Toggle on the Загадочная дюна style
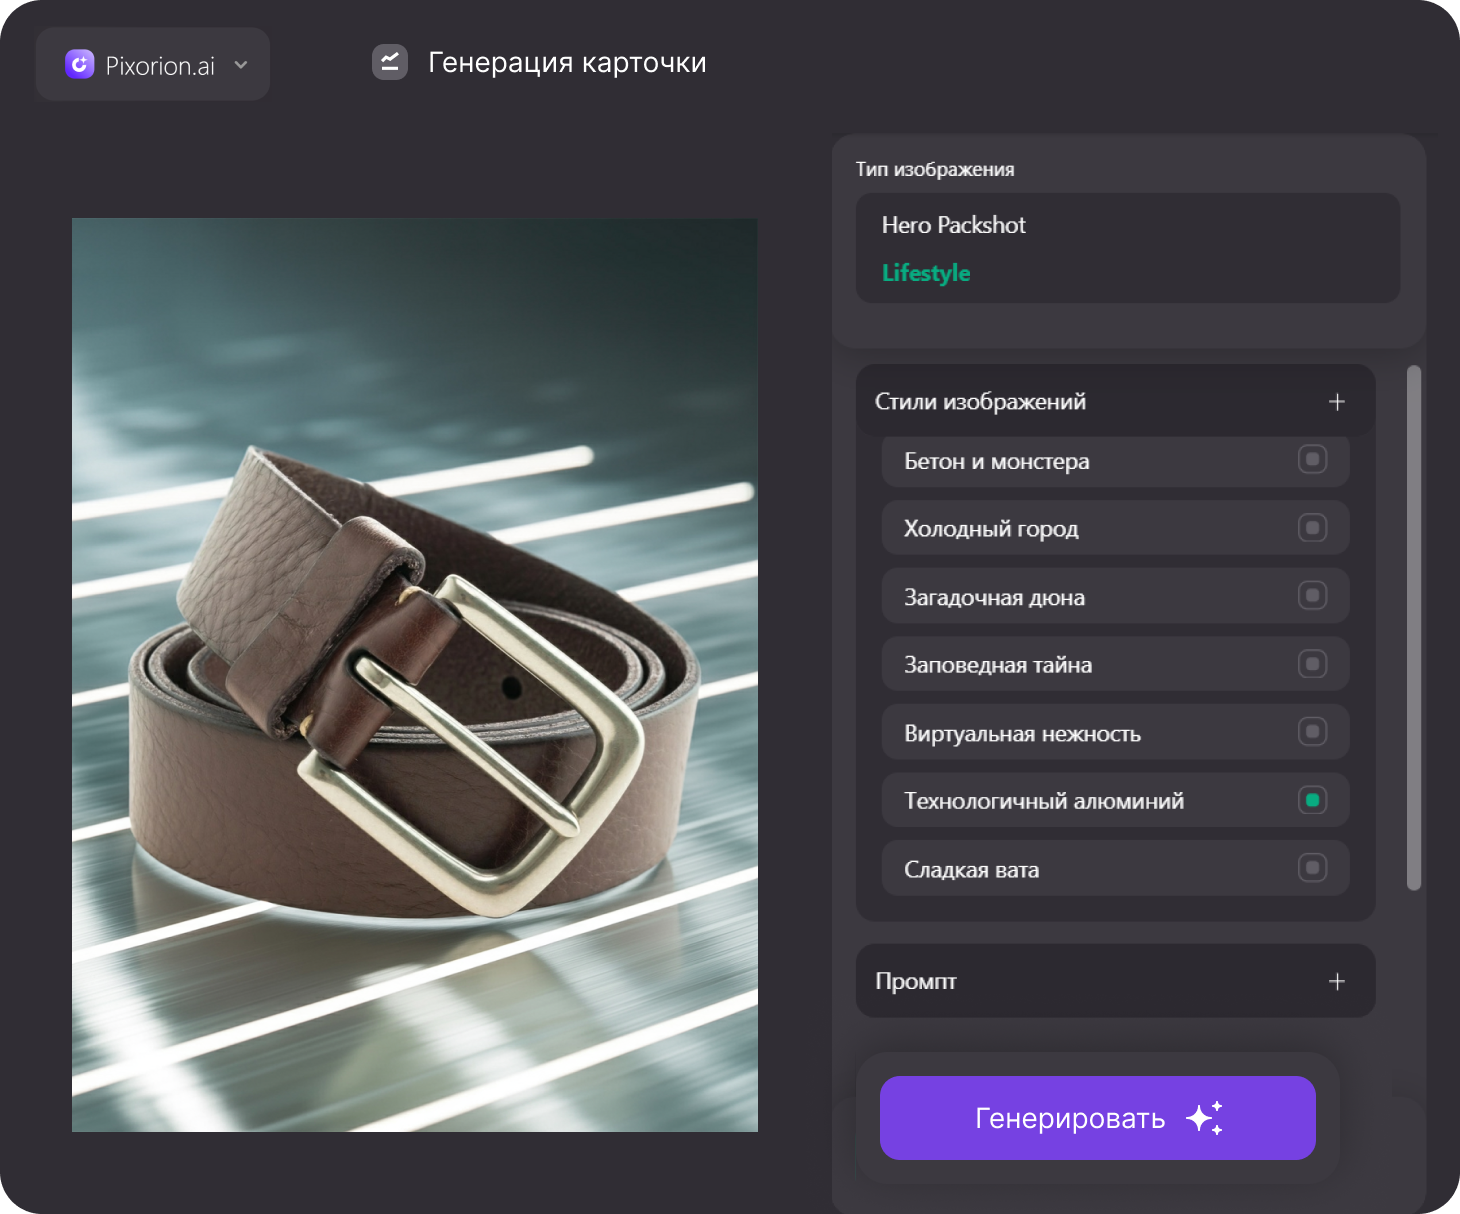The width and height of the screenshot is (1460, 1214). (1312, 595)
